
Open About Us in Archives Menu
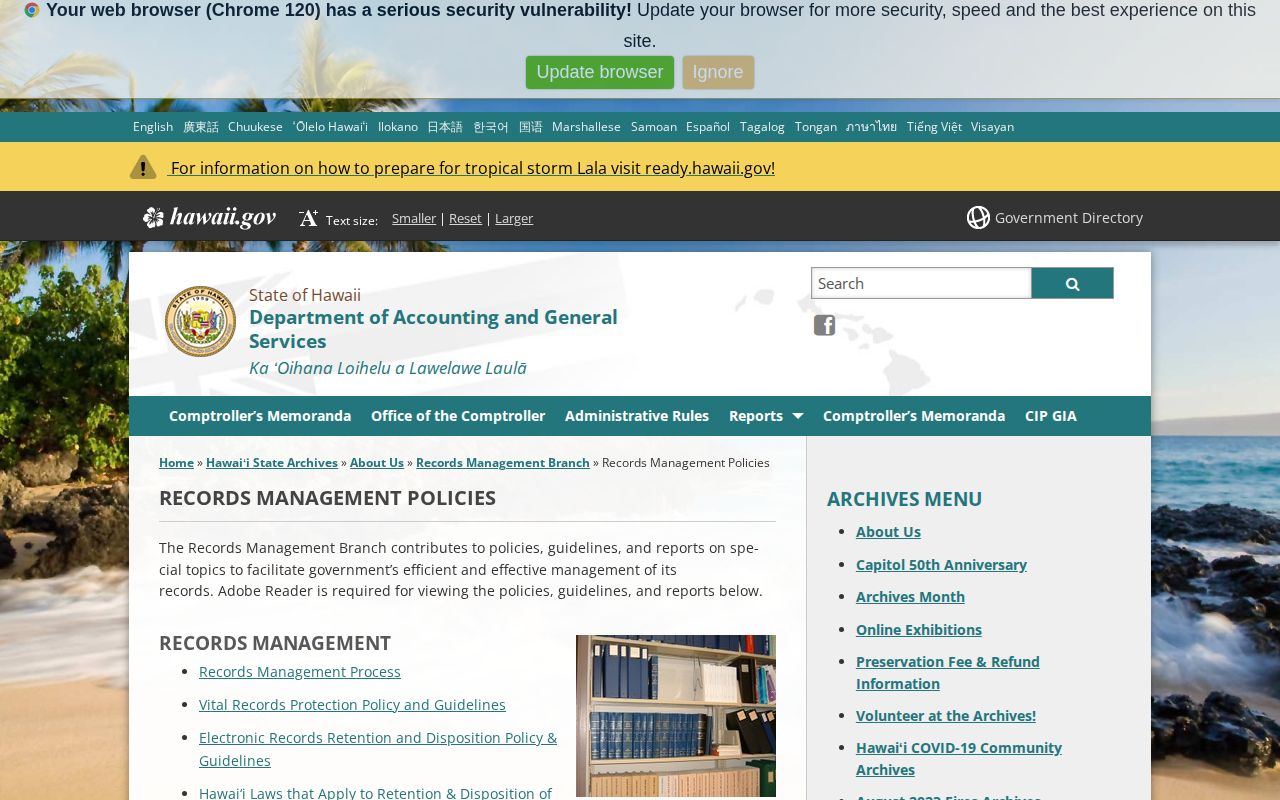(x=888, y=532)
